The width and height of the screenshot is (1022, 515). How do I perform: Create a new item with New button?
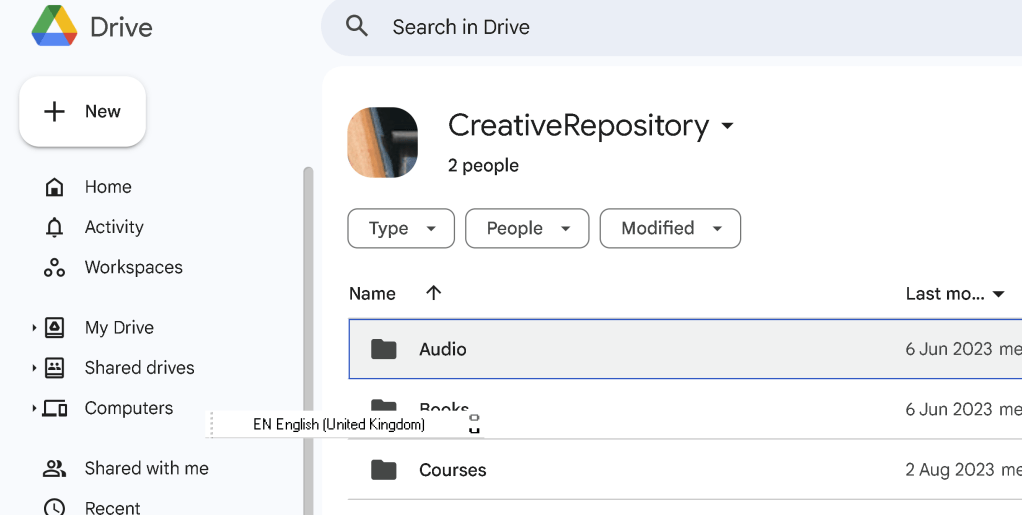coord(82,111)
